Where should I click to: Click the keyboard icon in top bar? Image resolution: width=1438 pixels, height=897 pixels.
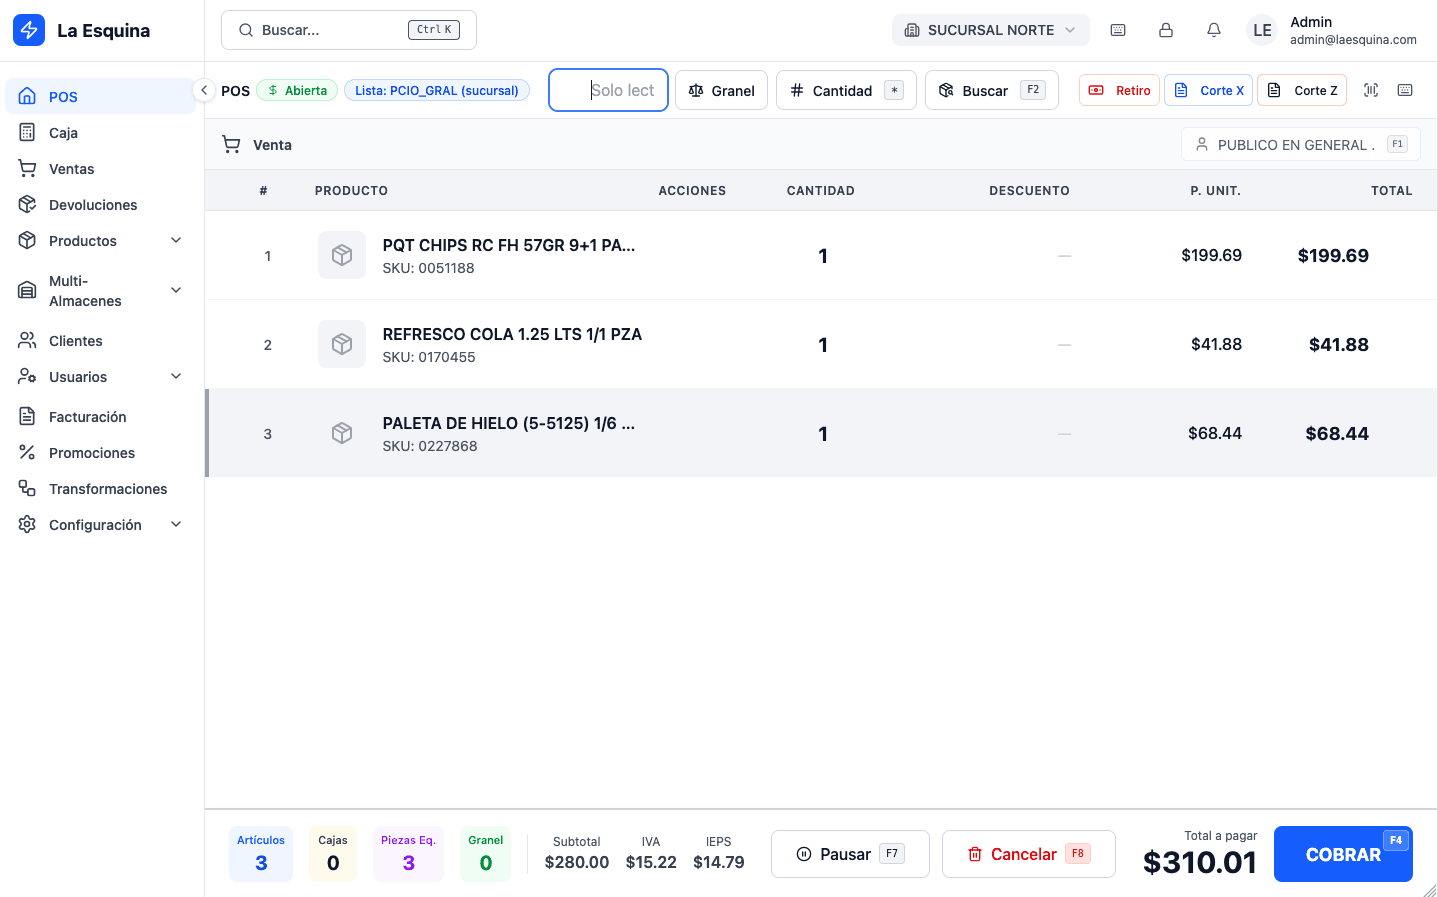coord(1118,30)
